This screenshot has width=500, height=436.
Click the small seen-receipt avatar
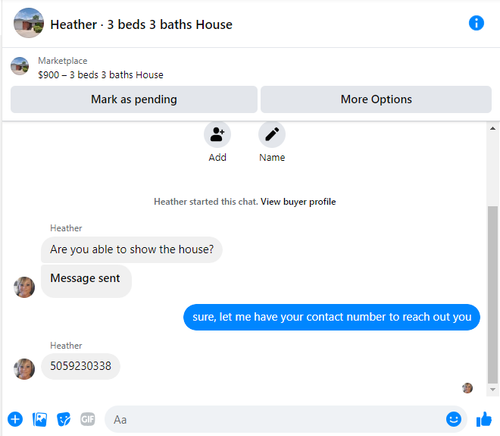pos(467,388)
